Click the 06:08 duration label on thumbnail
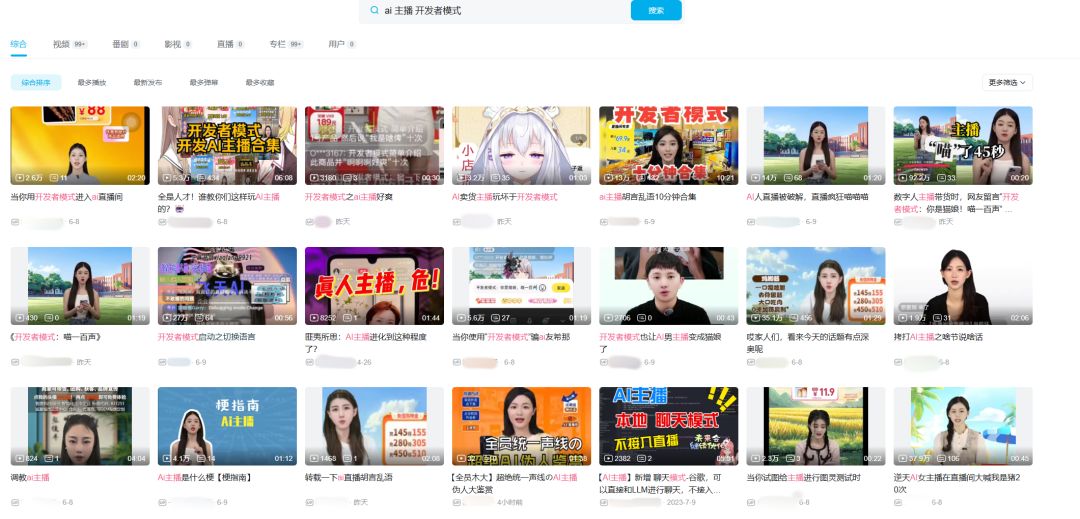The width and height of the screenshot is (1080, 519). (284, 178)
